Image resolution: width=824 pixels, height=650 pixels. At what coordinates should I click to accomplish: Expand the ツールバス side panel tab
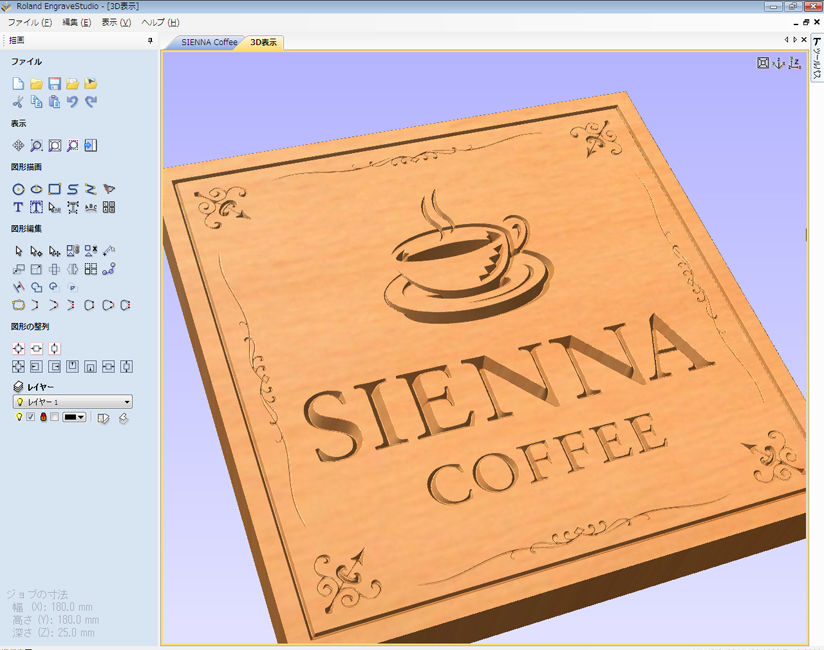coord(817,57)
